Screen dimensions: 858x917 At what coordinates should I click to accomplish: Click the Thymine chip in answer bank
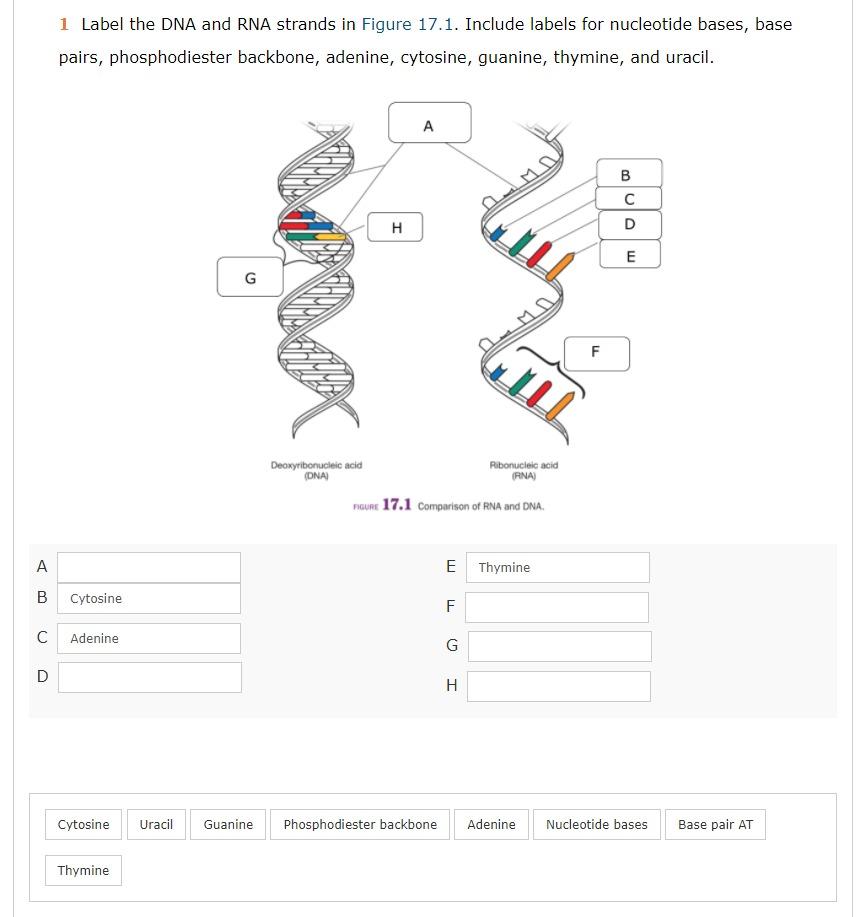pyautogui.click(x=84, y=870)
